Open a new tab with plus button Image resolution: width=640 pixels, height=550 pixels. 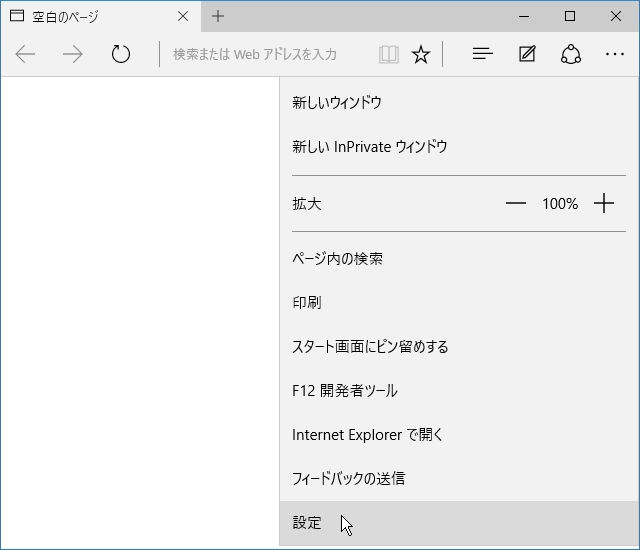click(218, 16)
